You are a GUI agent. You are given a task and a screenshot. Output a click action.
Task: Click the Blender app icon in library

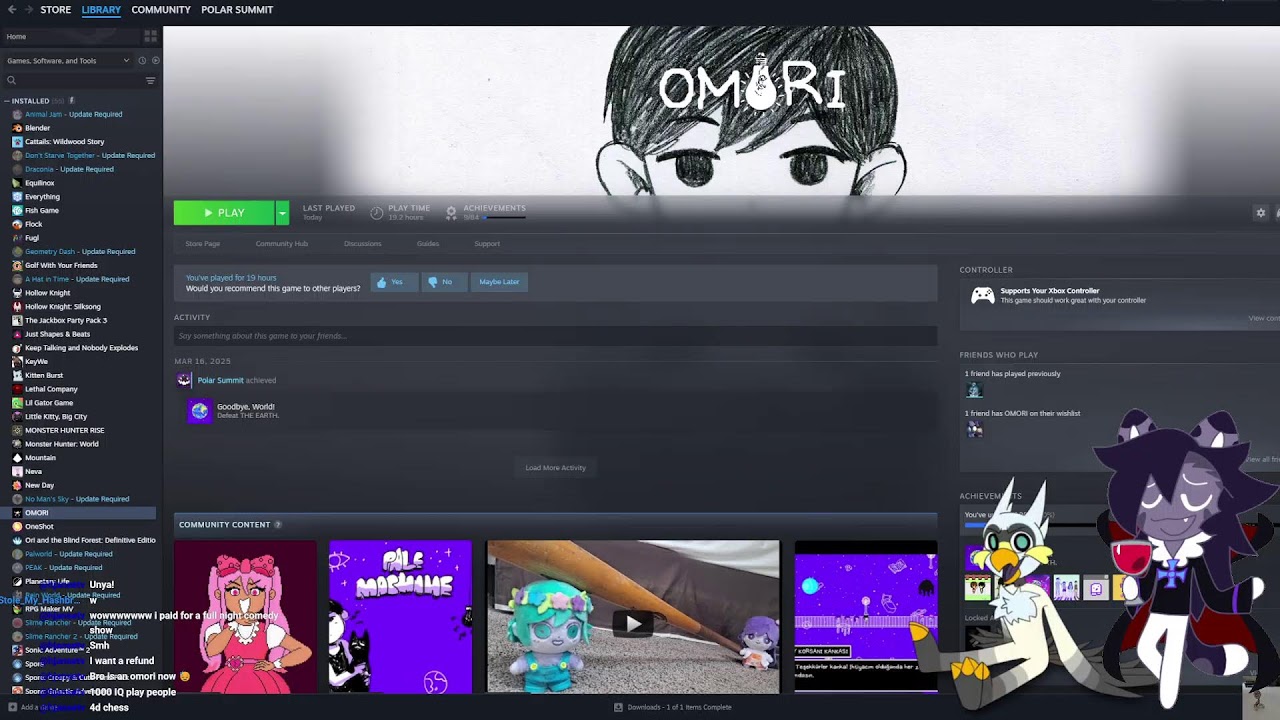(x=17, y=128)
